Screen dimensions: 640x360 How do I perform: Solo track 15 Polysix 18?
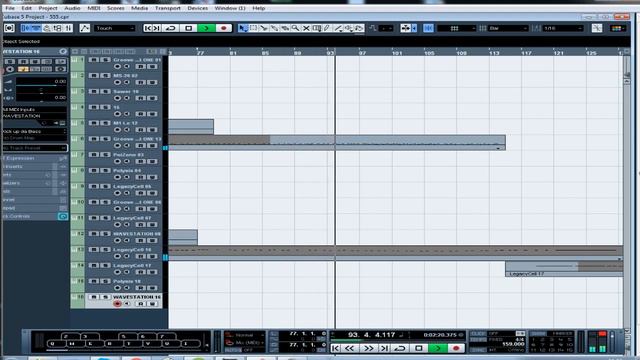(x=105, y=281)
